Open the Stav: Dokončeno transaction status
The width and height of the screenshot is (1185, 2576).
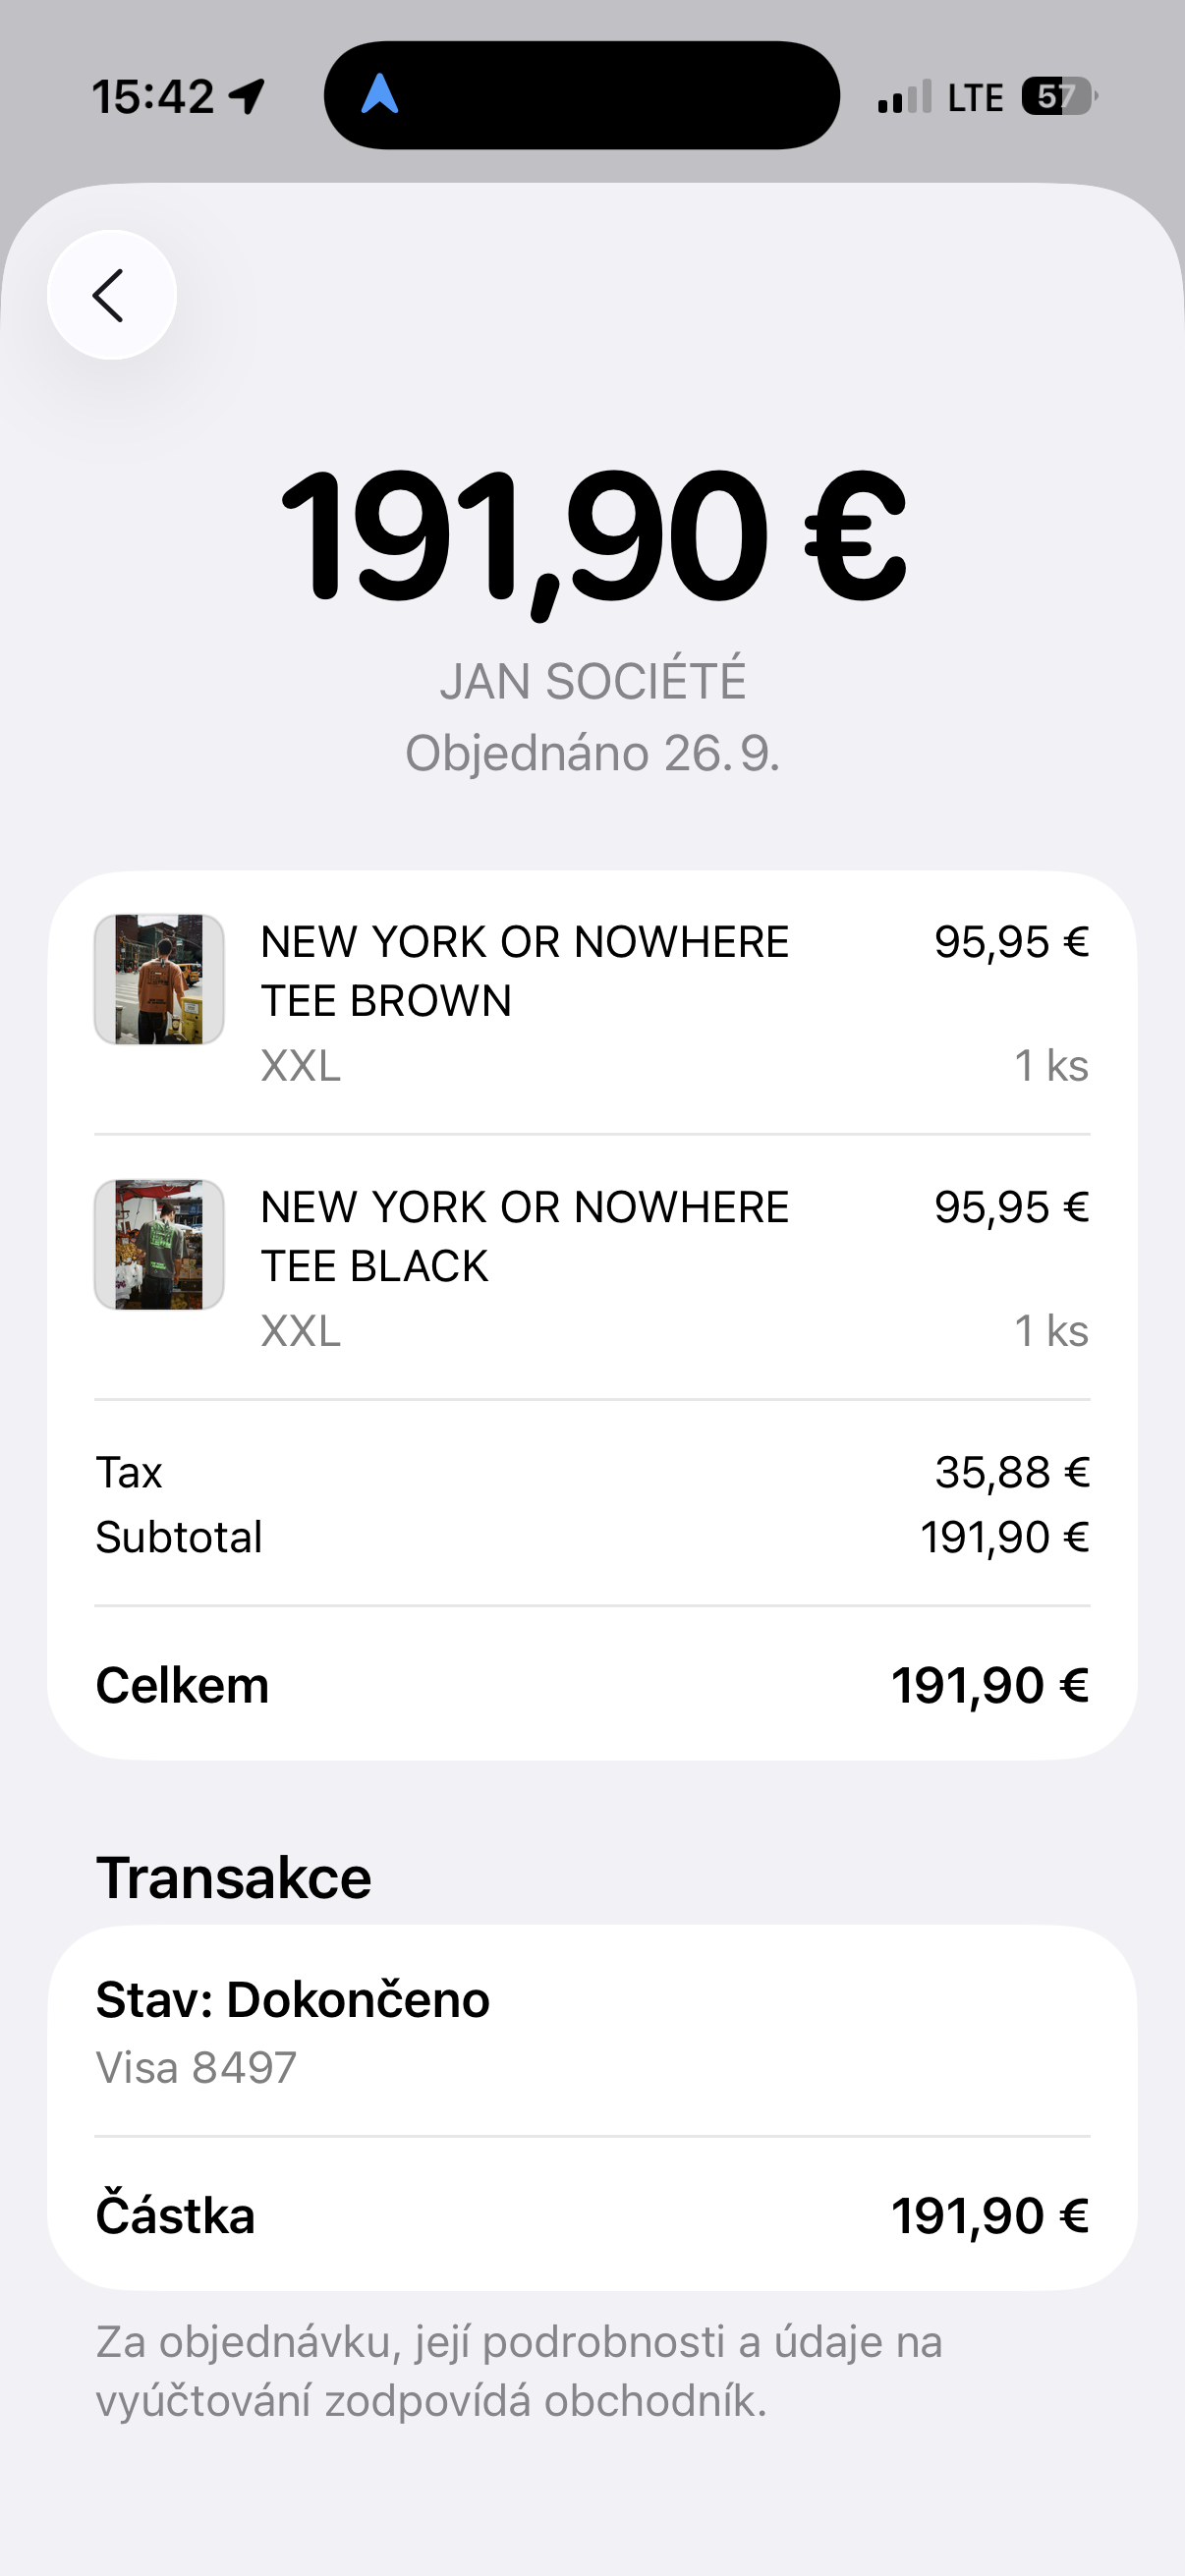coord(293,2000)
